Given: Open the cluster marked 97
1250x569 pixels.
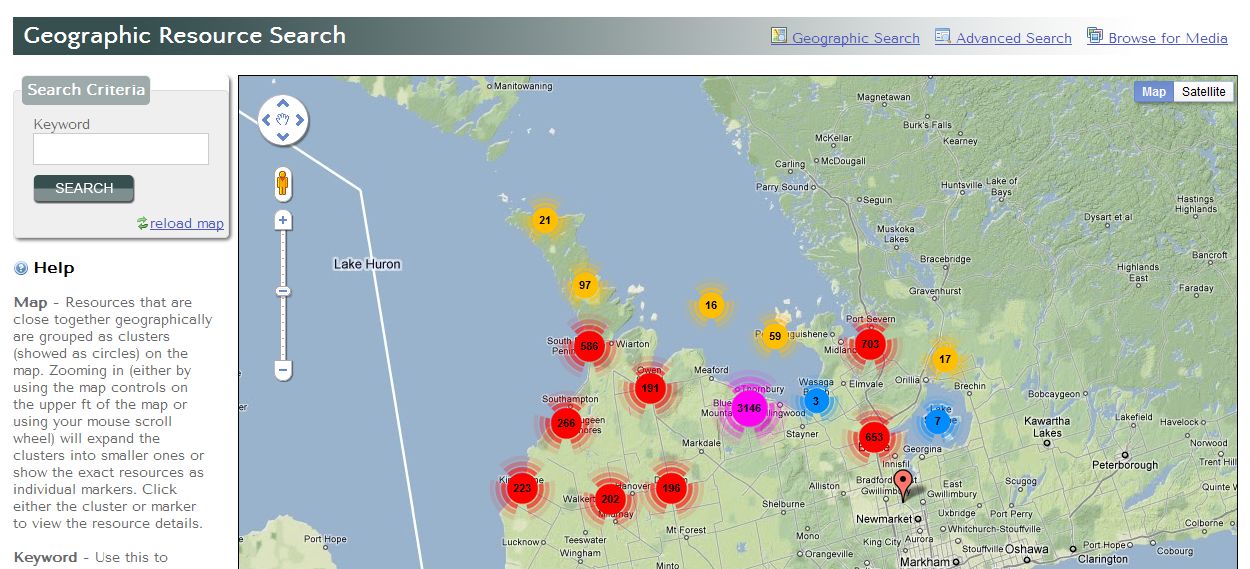Looking at the screenshot, I should [x=585, y=286].
